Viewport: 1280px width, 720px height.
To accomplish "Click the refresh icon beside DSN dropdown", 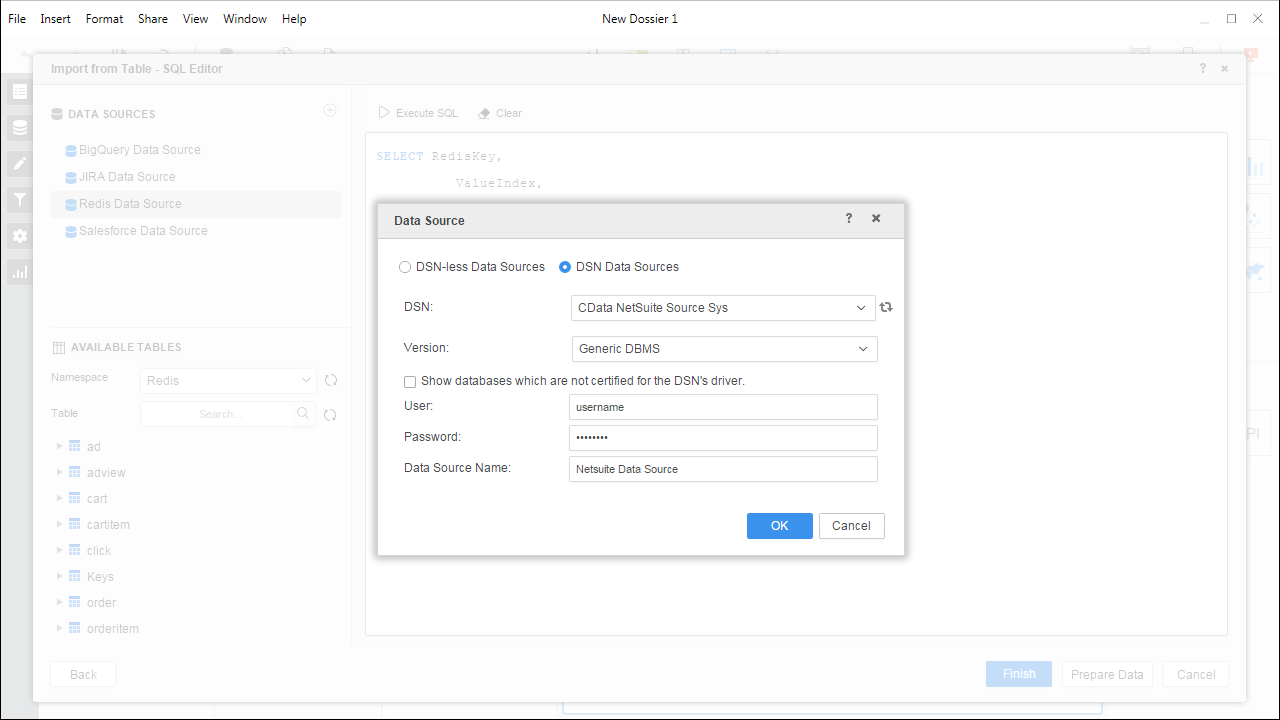I will (x=886, y=308).
